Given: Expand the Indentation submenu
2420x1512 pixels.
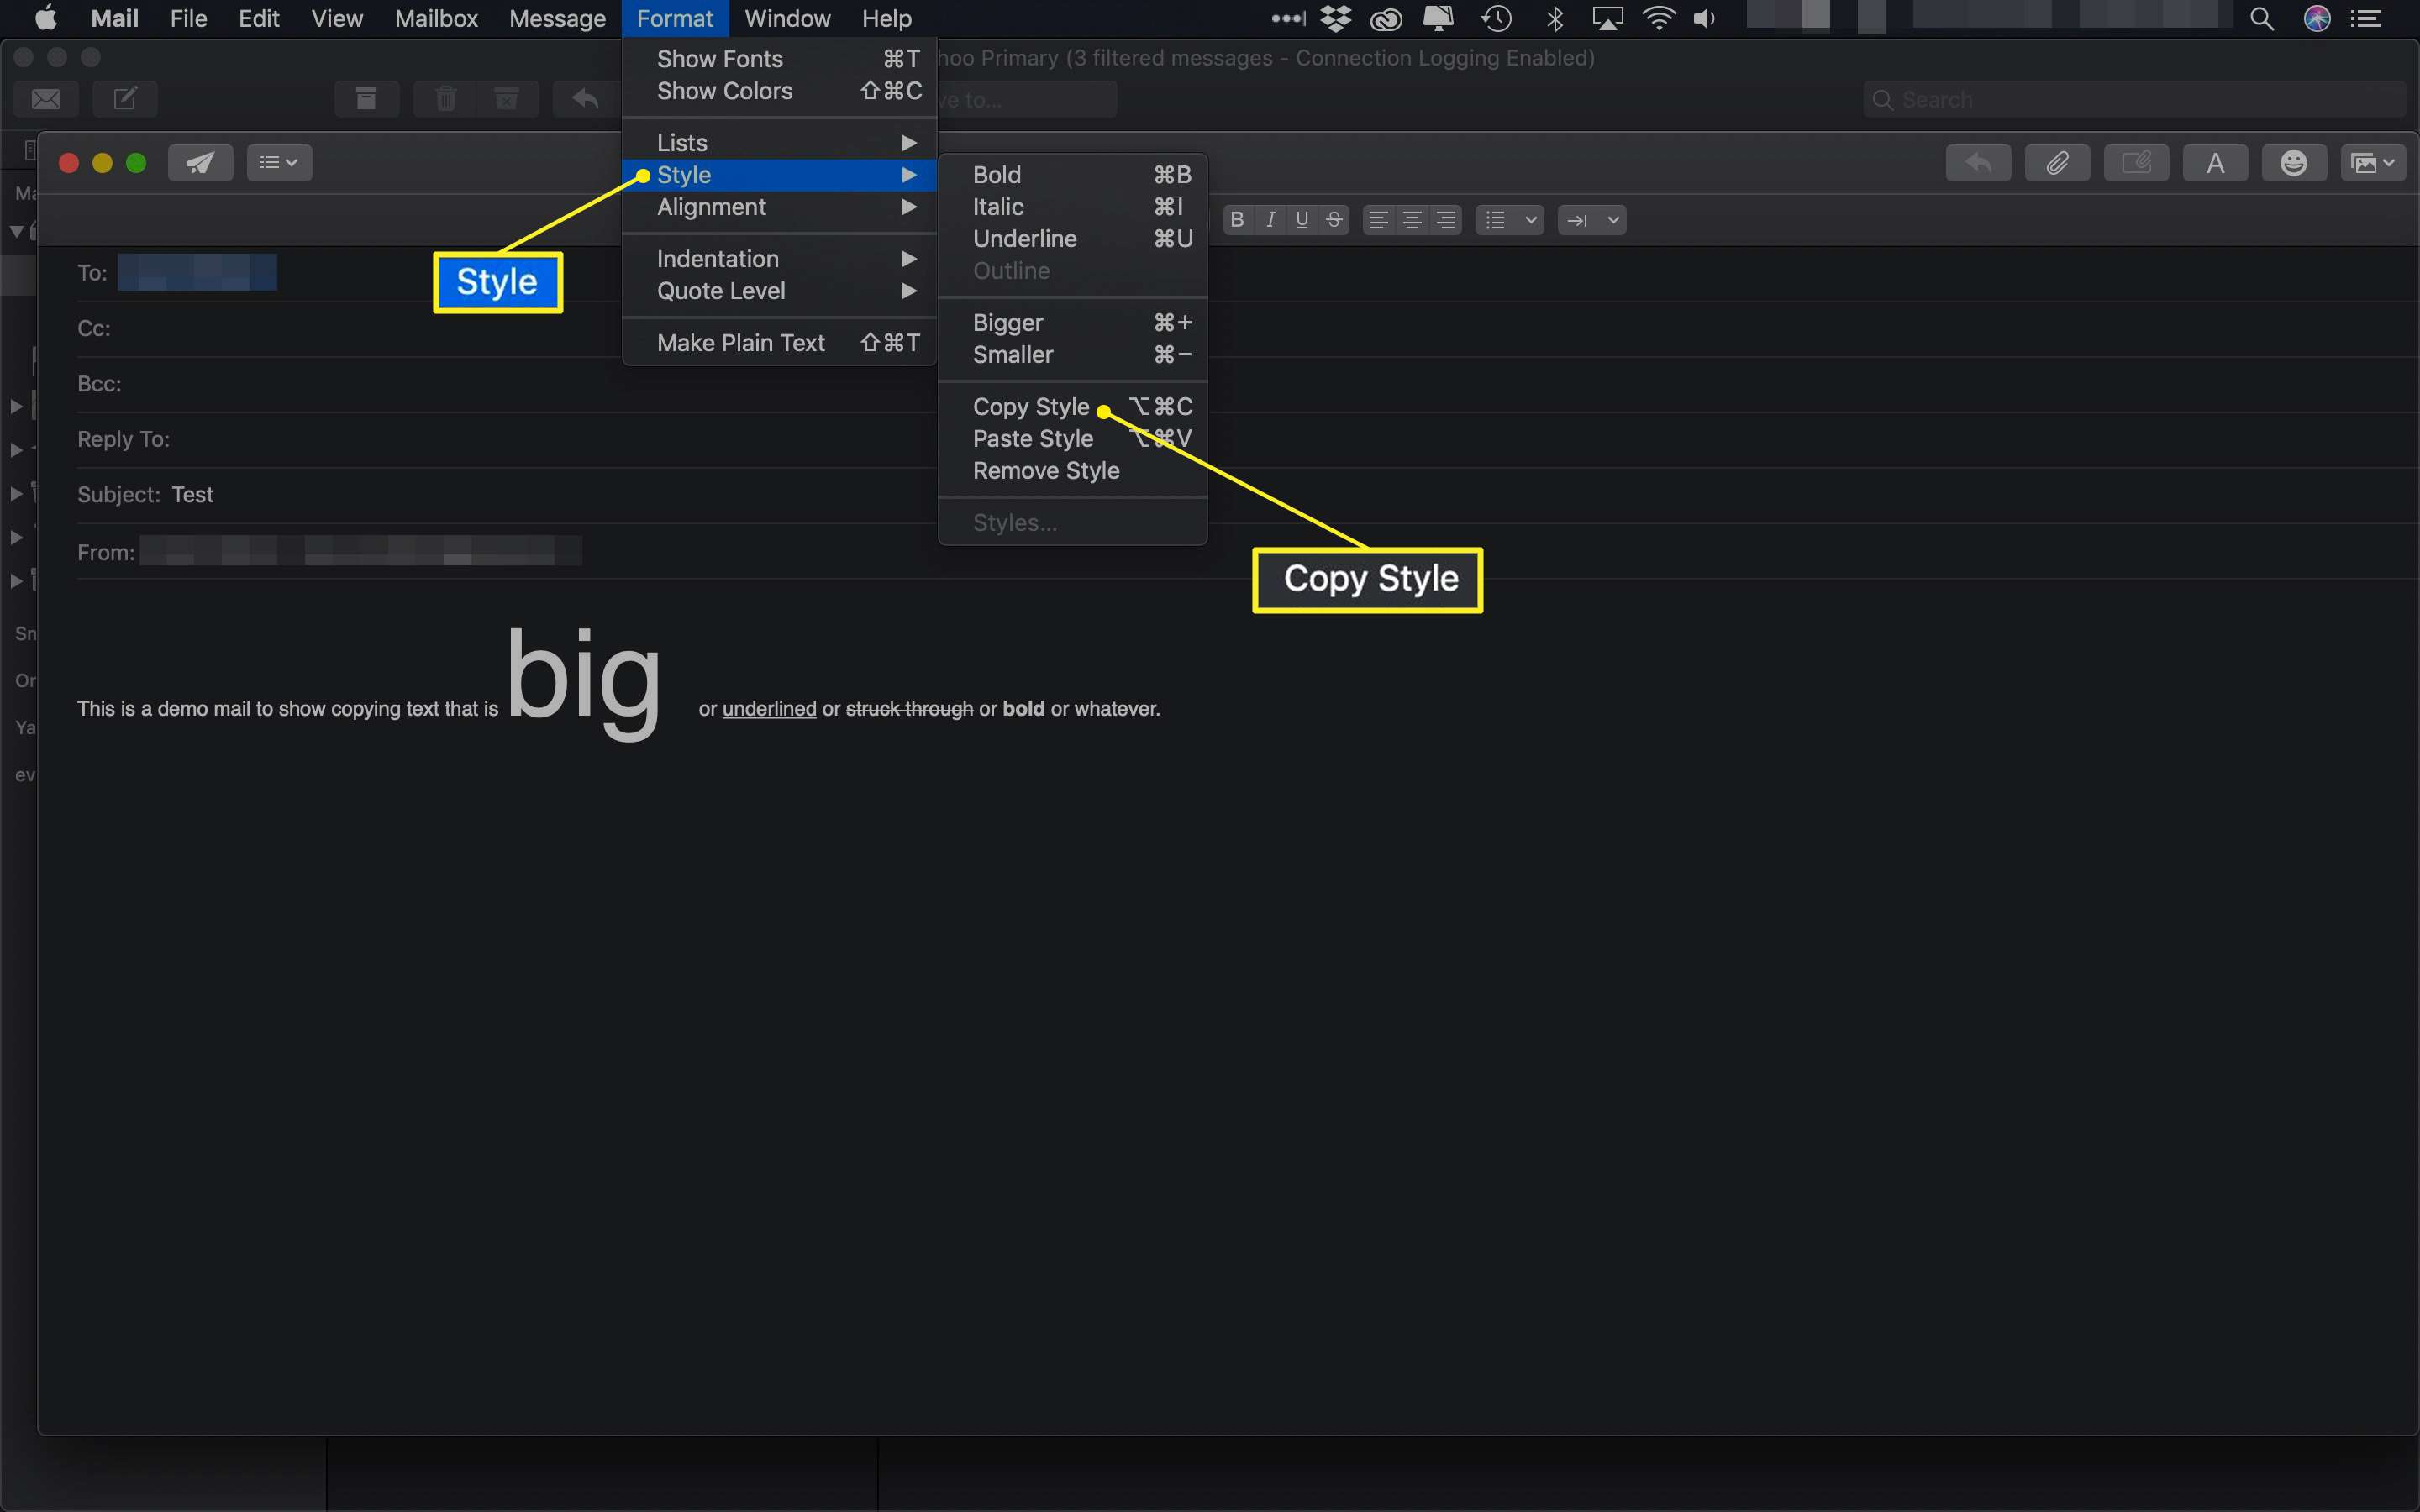Looking at the screenshot, I should (x=779, y=259).
